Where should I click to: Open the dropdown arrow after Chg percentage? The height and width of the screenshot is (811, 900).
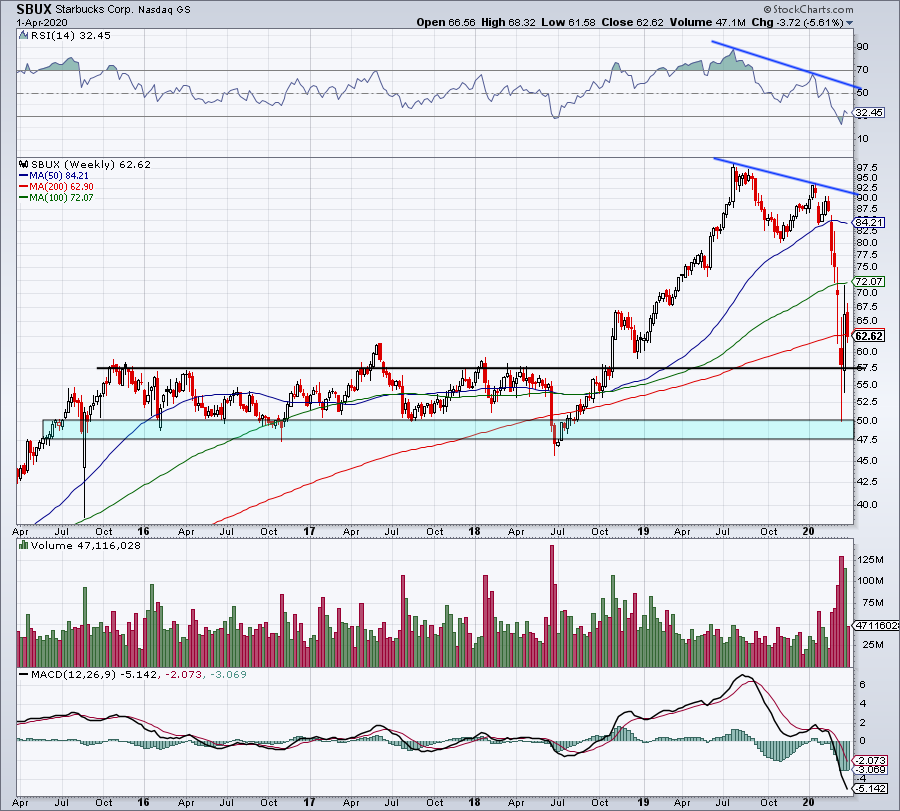point(849,23)
